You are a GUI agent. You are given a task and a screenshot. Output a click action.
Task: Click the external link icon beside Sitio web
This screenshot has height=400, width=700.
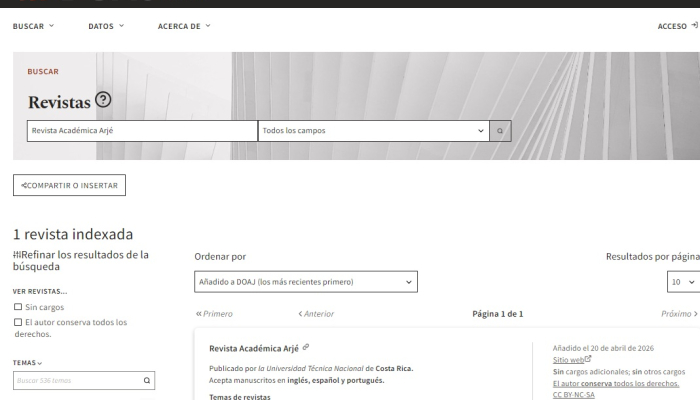click(588, 359)
